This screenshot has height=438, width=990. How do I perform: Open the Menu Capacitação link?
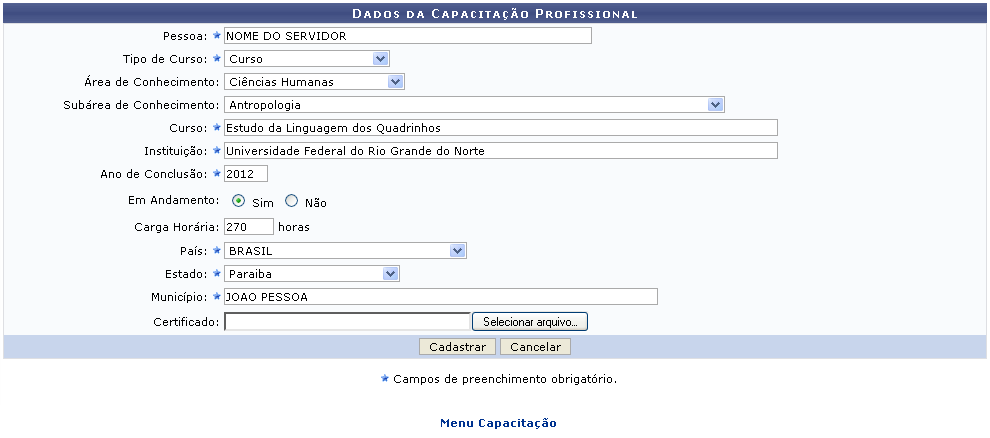pos(498,424)
